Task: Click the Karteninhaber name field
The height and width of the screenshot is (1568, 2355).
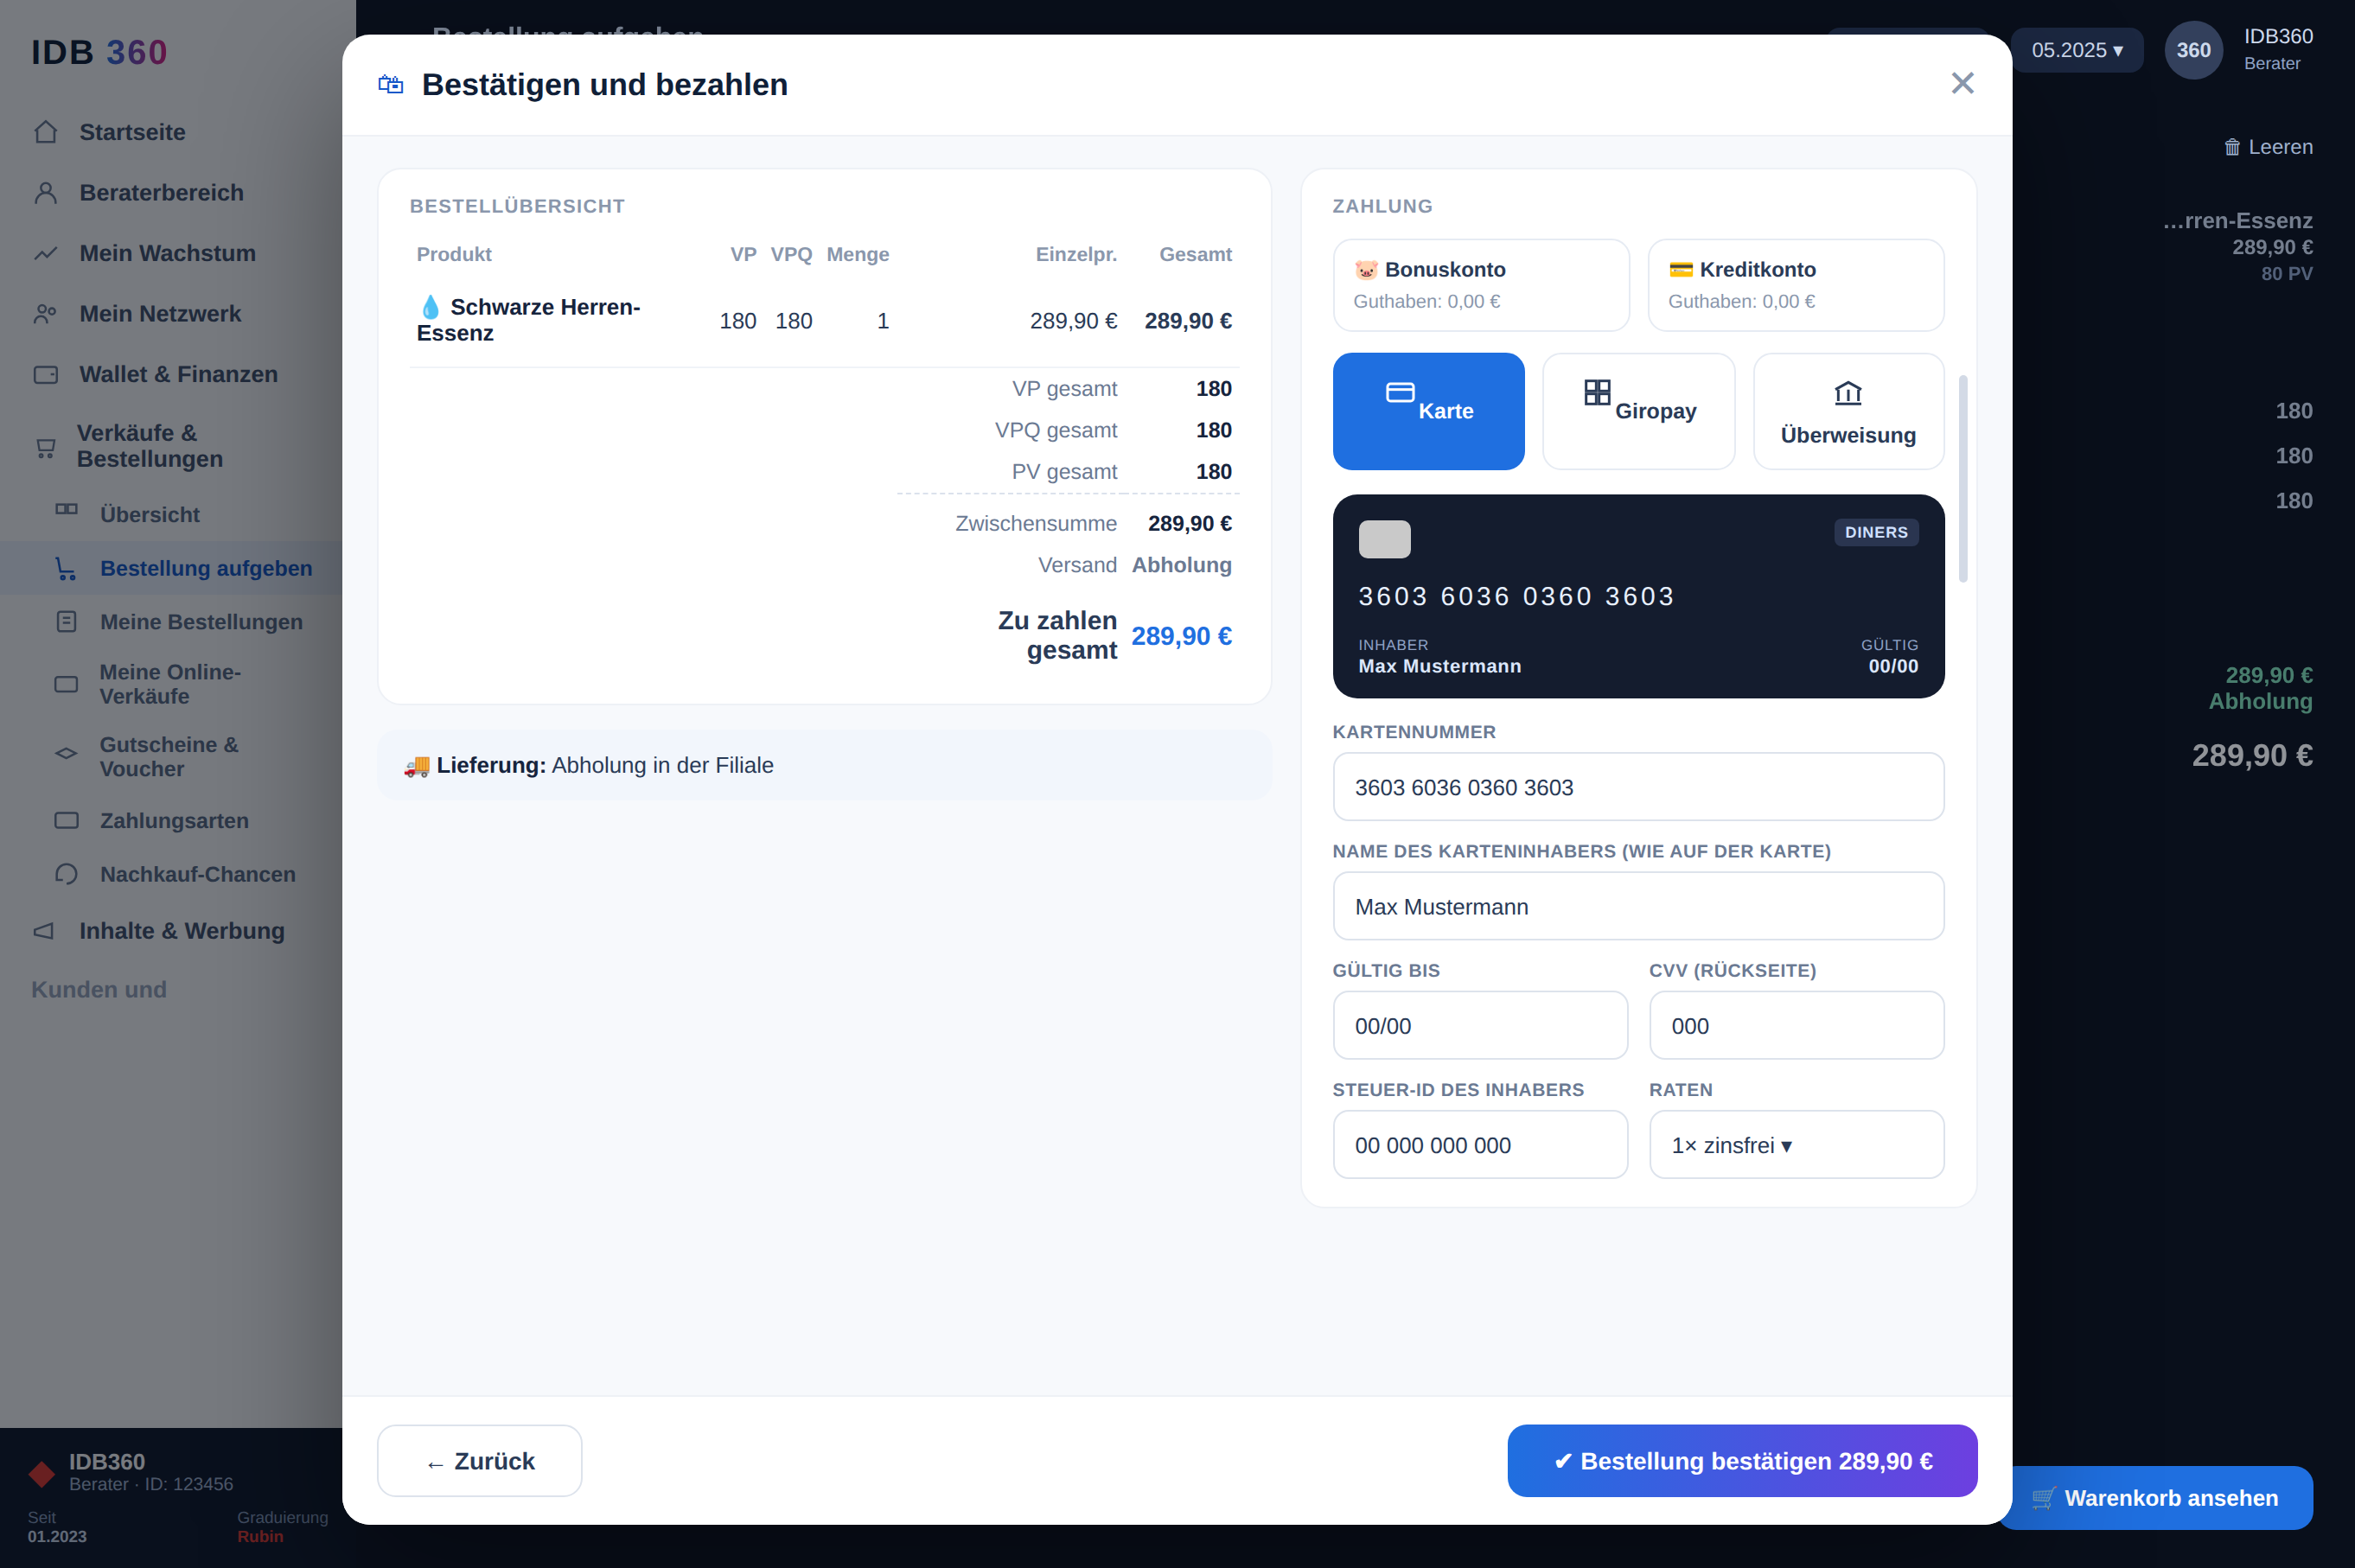Action: (x=1638, y=906)
